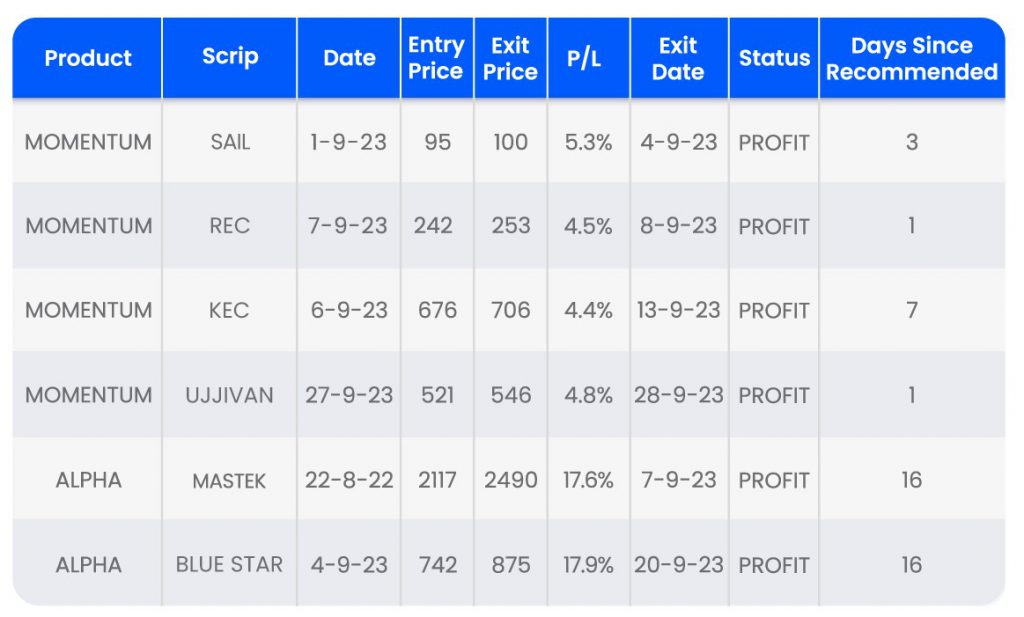Select the 17.9% P/L value
This screenshot has width=1024, height=617.
click(x=588, y=565)
